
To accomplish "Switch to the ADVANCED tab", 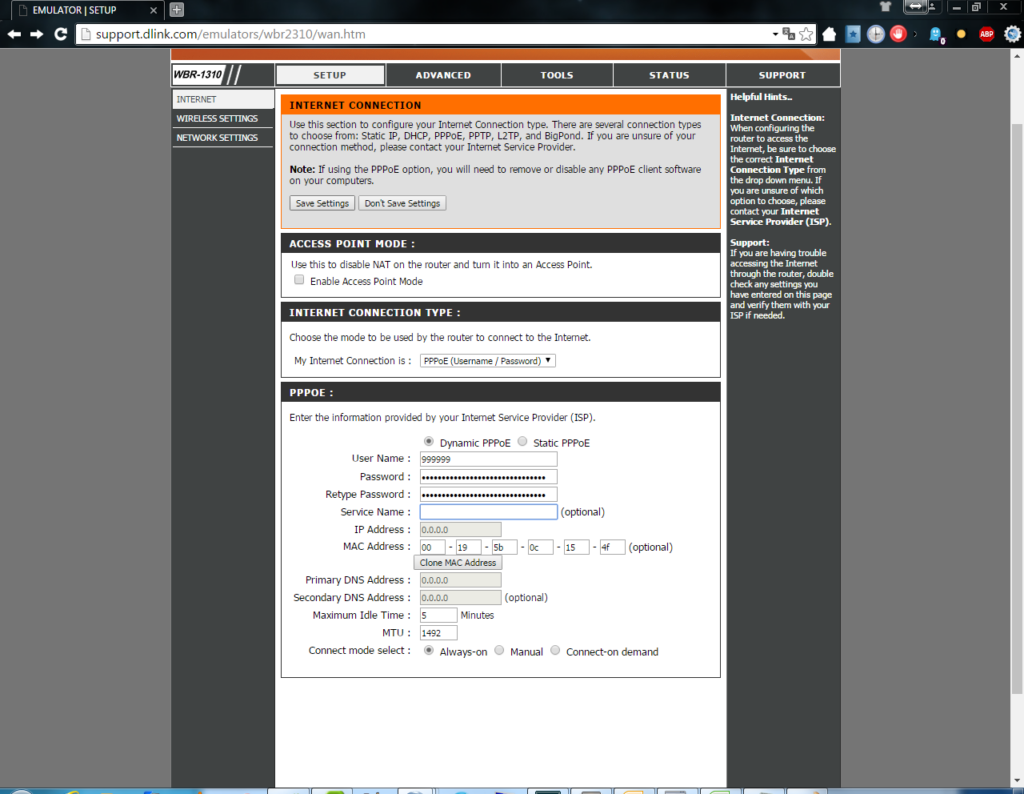I will point(443,75).
